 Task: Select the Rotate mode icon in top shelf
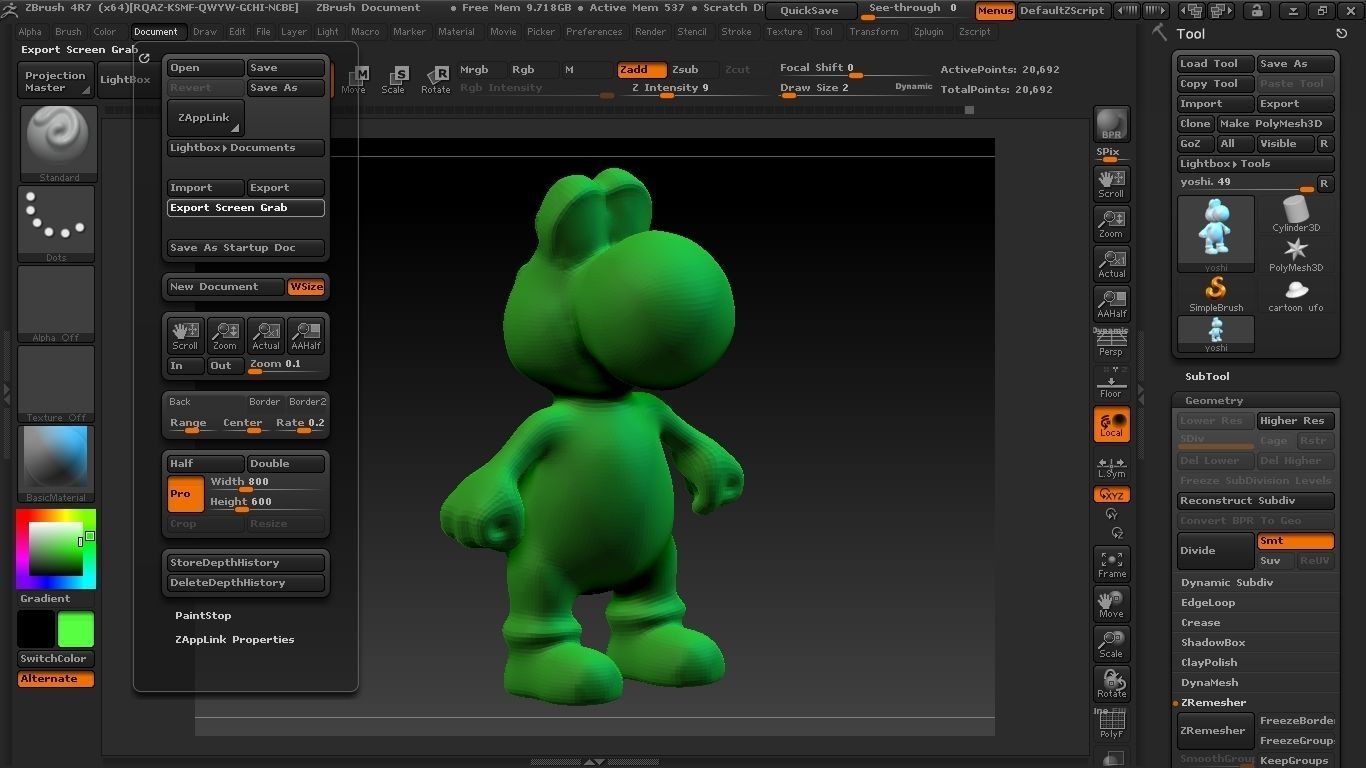point(435,80)
